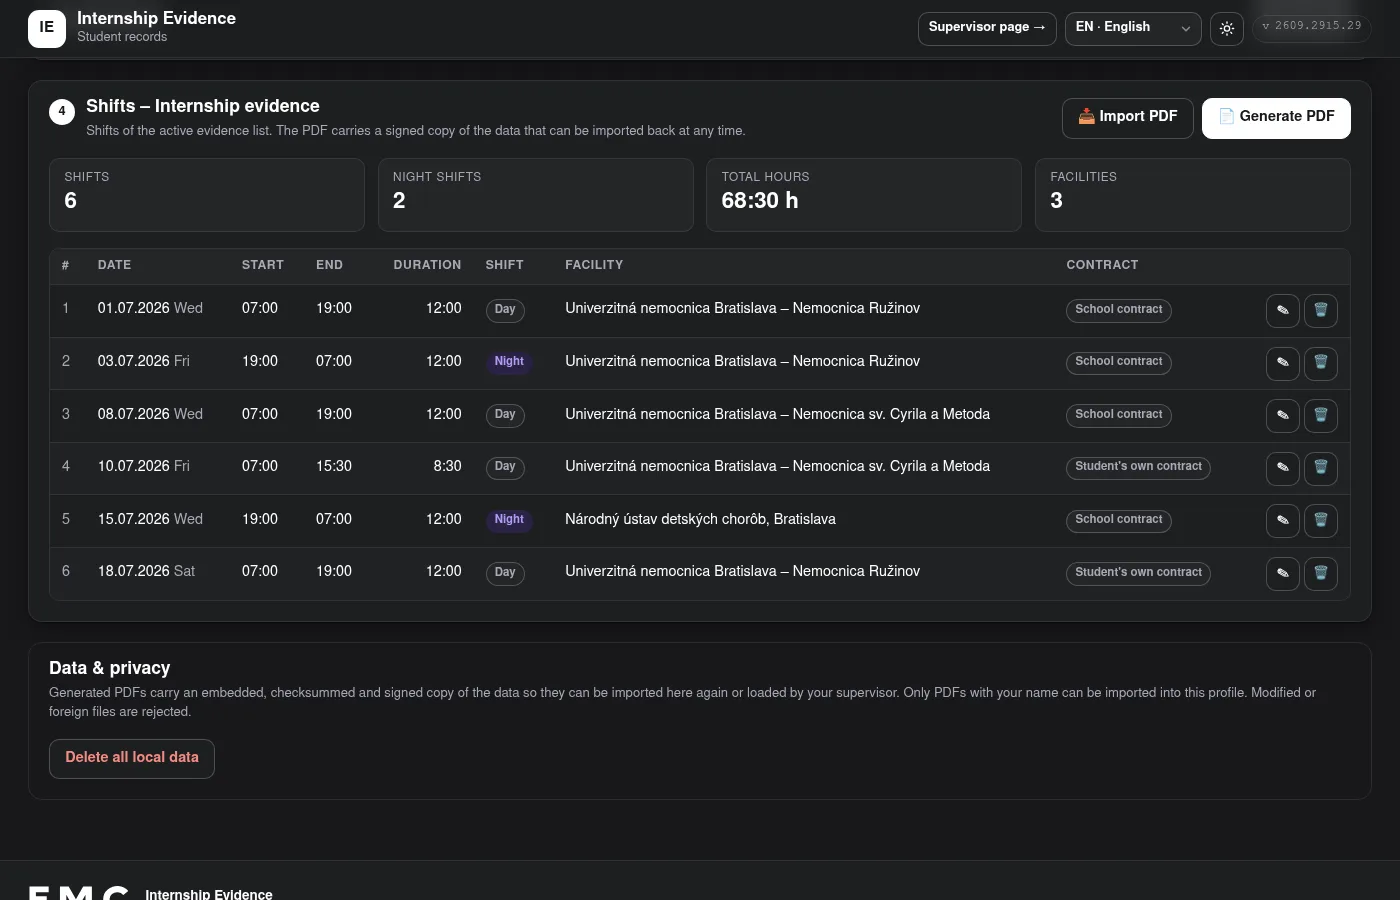Edit the 18.07.2026 Saturday shift
The width and height of the screenshot is (1400, 900).
pos(1282,574)
